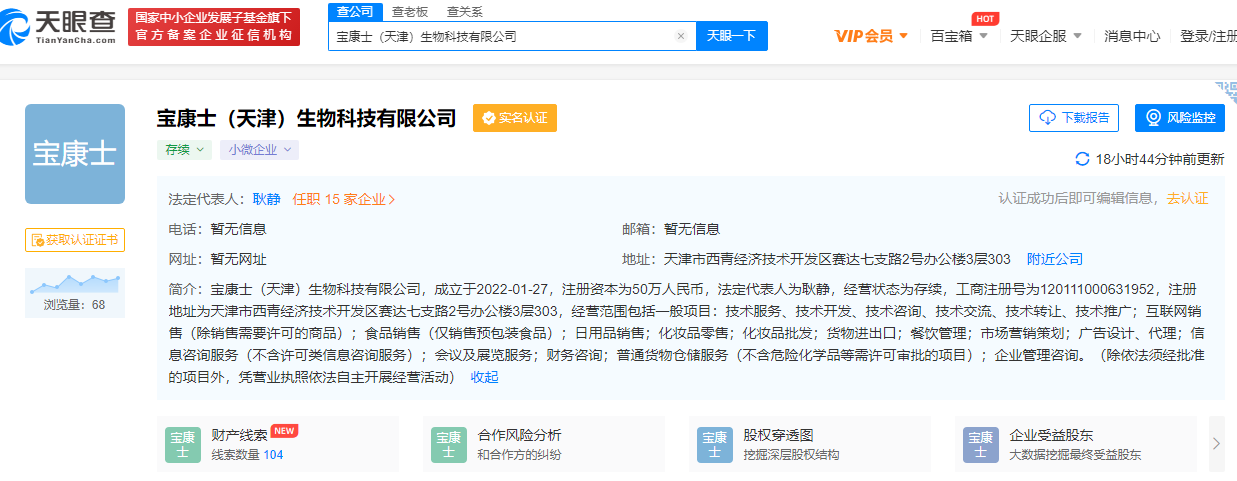Click the cloud download icon in 下载报告
Screen dimensions: 1237x481
(1047, 118)
